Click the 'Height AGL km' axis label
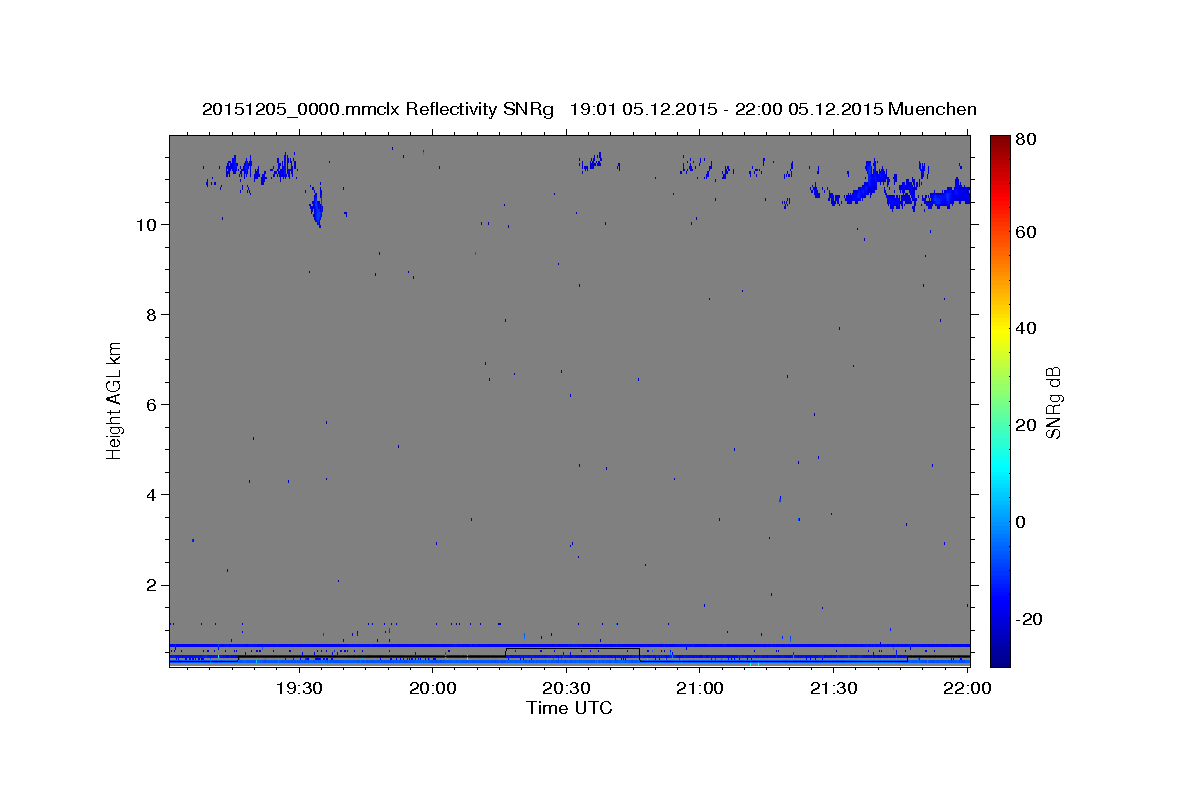 tap(115, 401)
